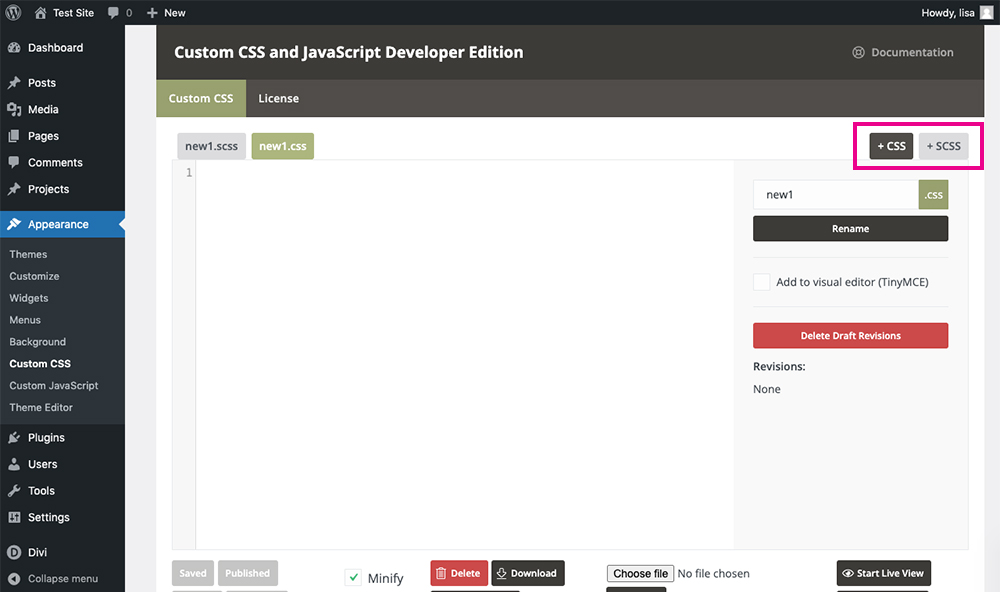
Task: Click the Media icon in sidebar
Action: [14, 110]
